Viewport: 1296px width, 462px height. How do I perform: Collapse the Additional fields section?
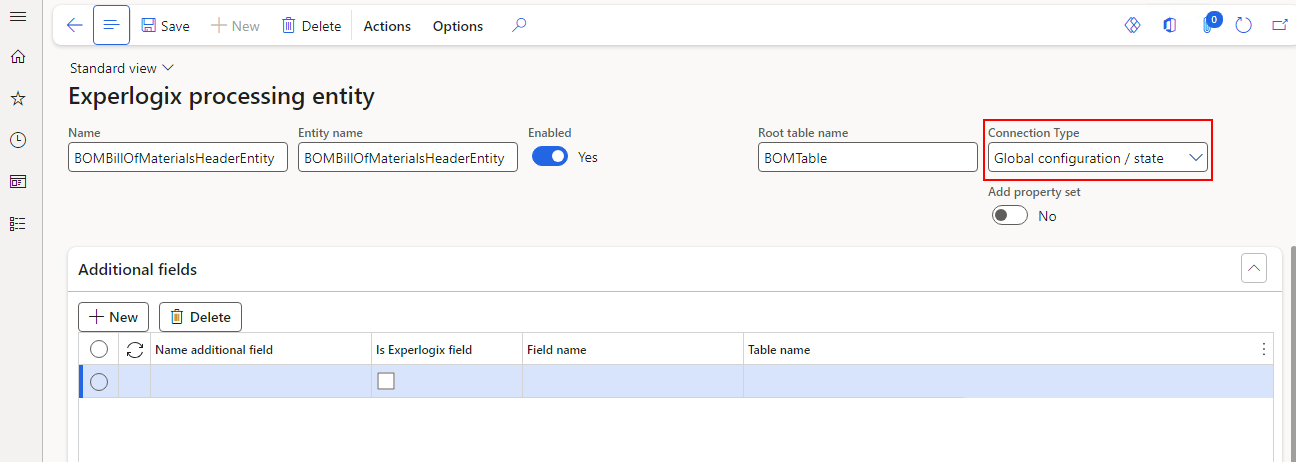tap(1254, 268)
